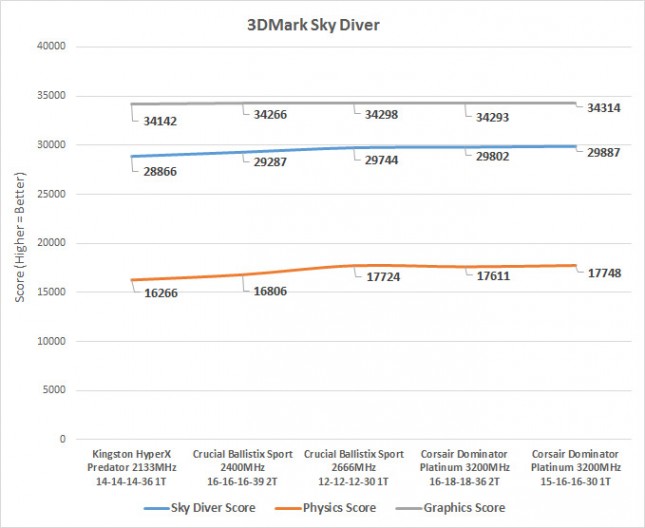Select the Sky Diver data label 29287
This screenshot has height=528, width=645.
pos(270,162)
